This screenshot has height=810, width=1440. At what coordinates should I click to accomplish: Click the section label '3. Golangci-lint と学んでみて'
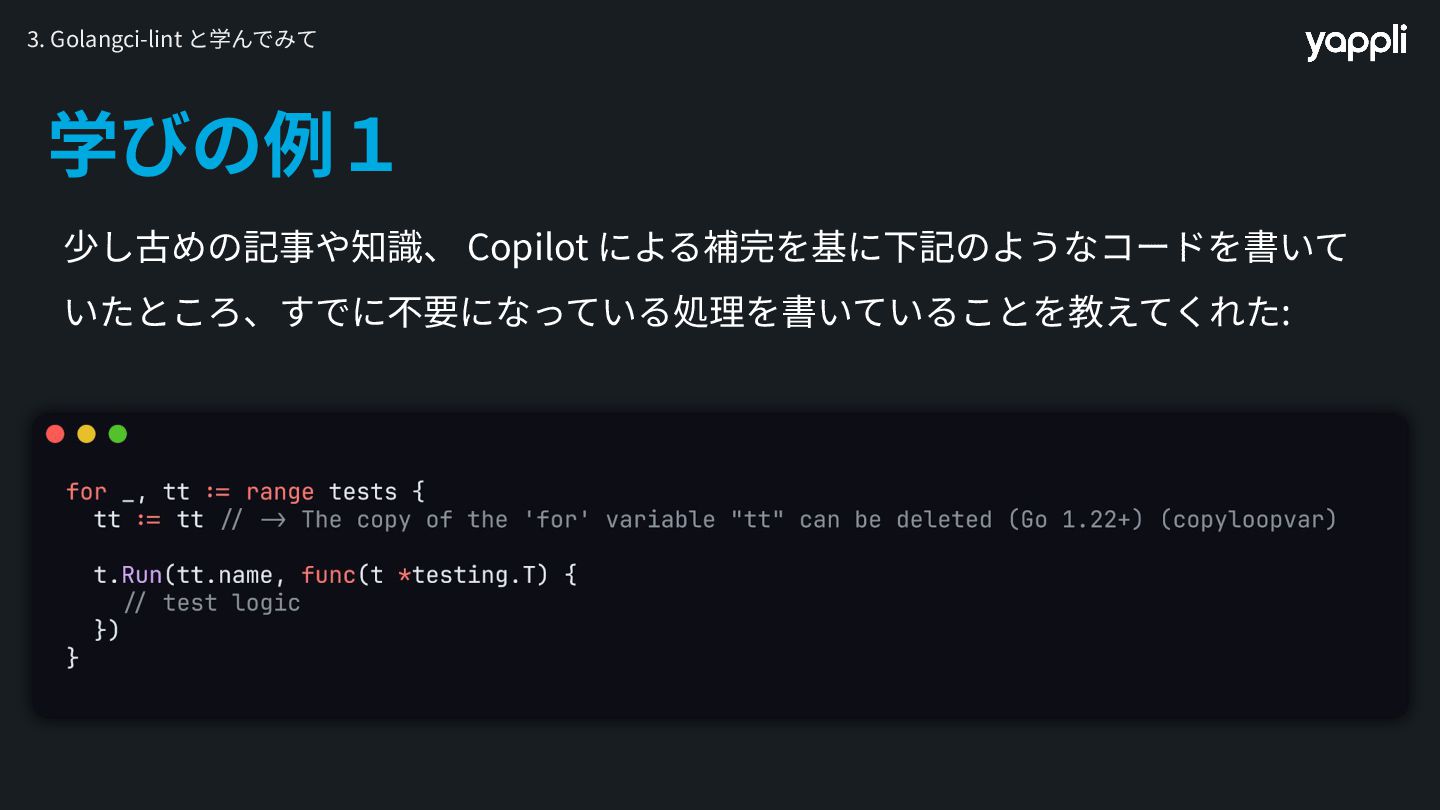point(171,39)
